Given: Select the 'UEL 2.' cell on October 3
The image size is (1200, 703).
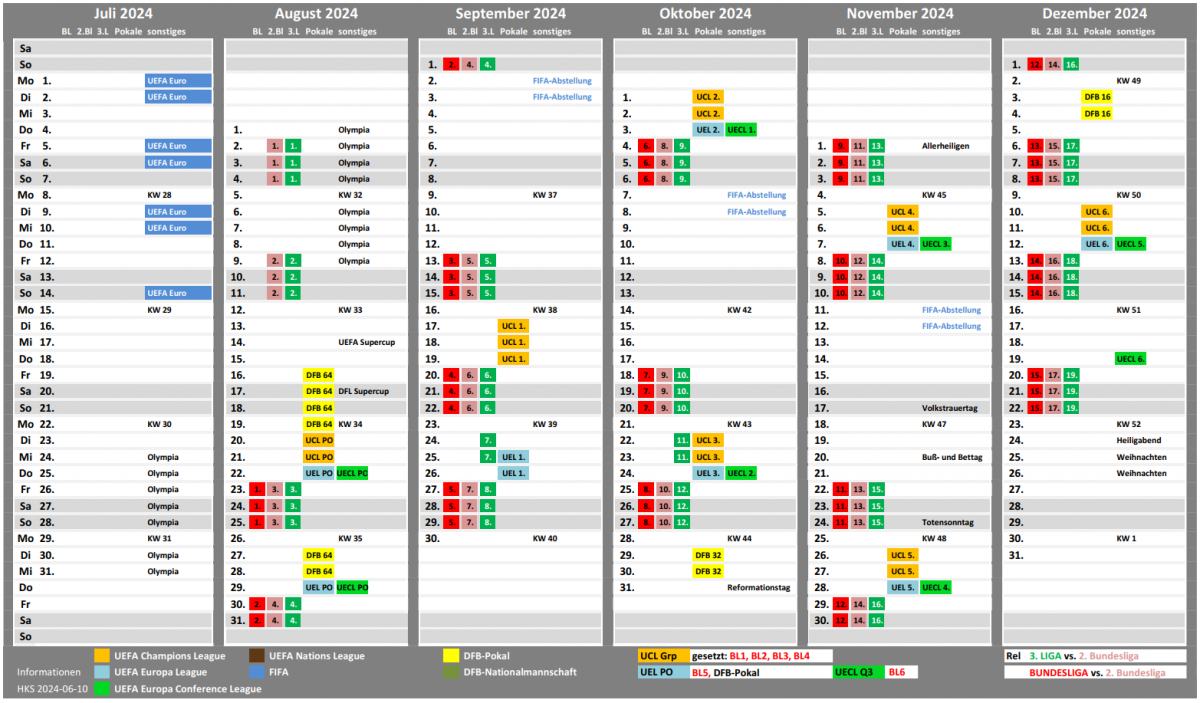Looking at the screenshot, I should click(x=708, y=130).
